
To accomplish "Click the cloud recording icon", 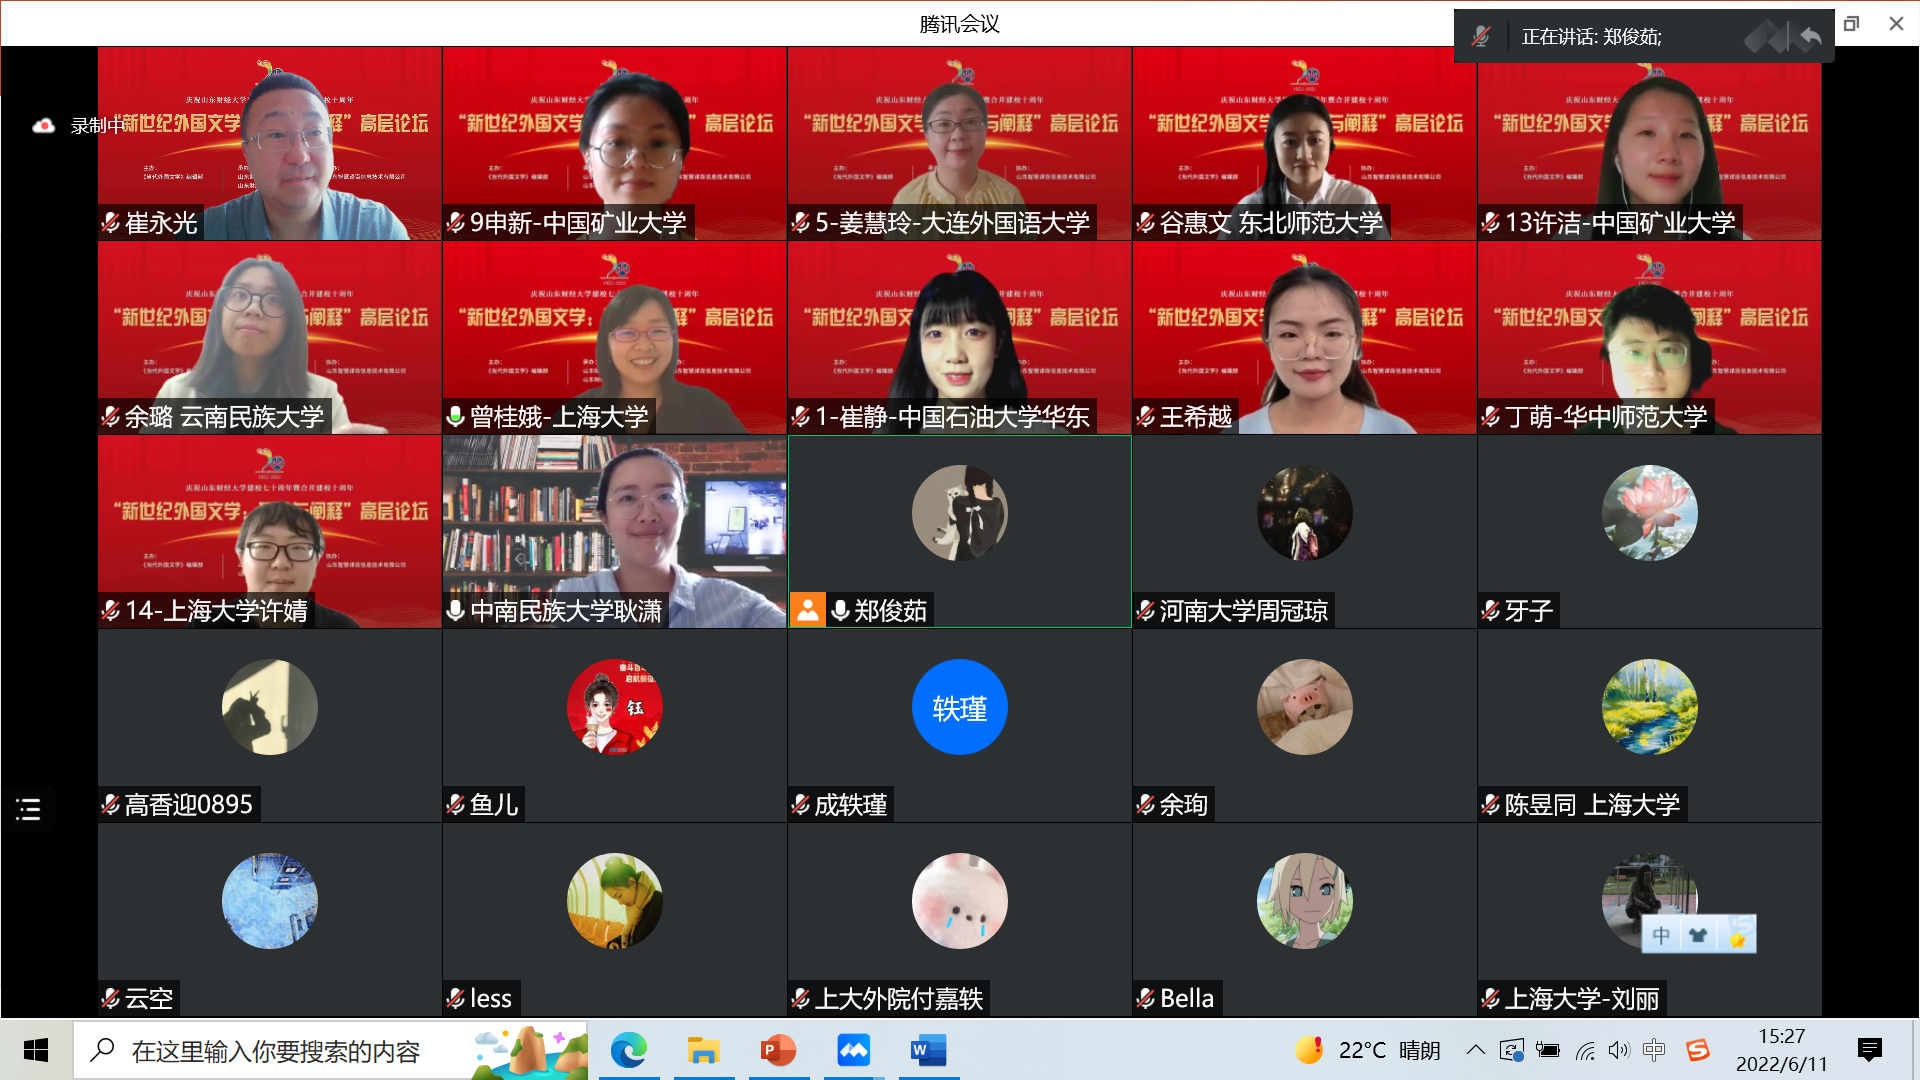I will click(43, 126).
